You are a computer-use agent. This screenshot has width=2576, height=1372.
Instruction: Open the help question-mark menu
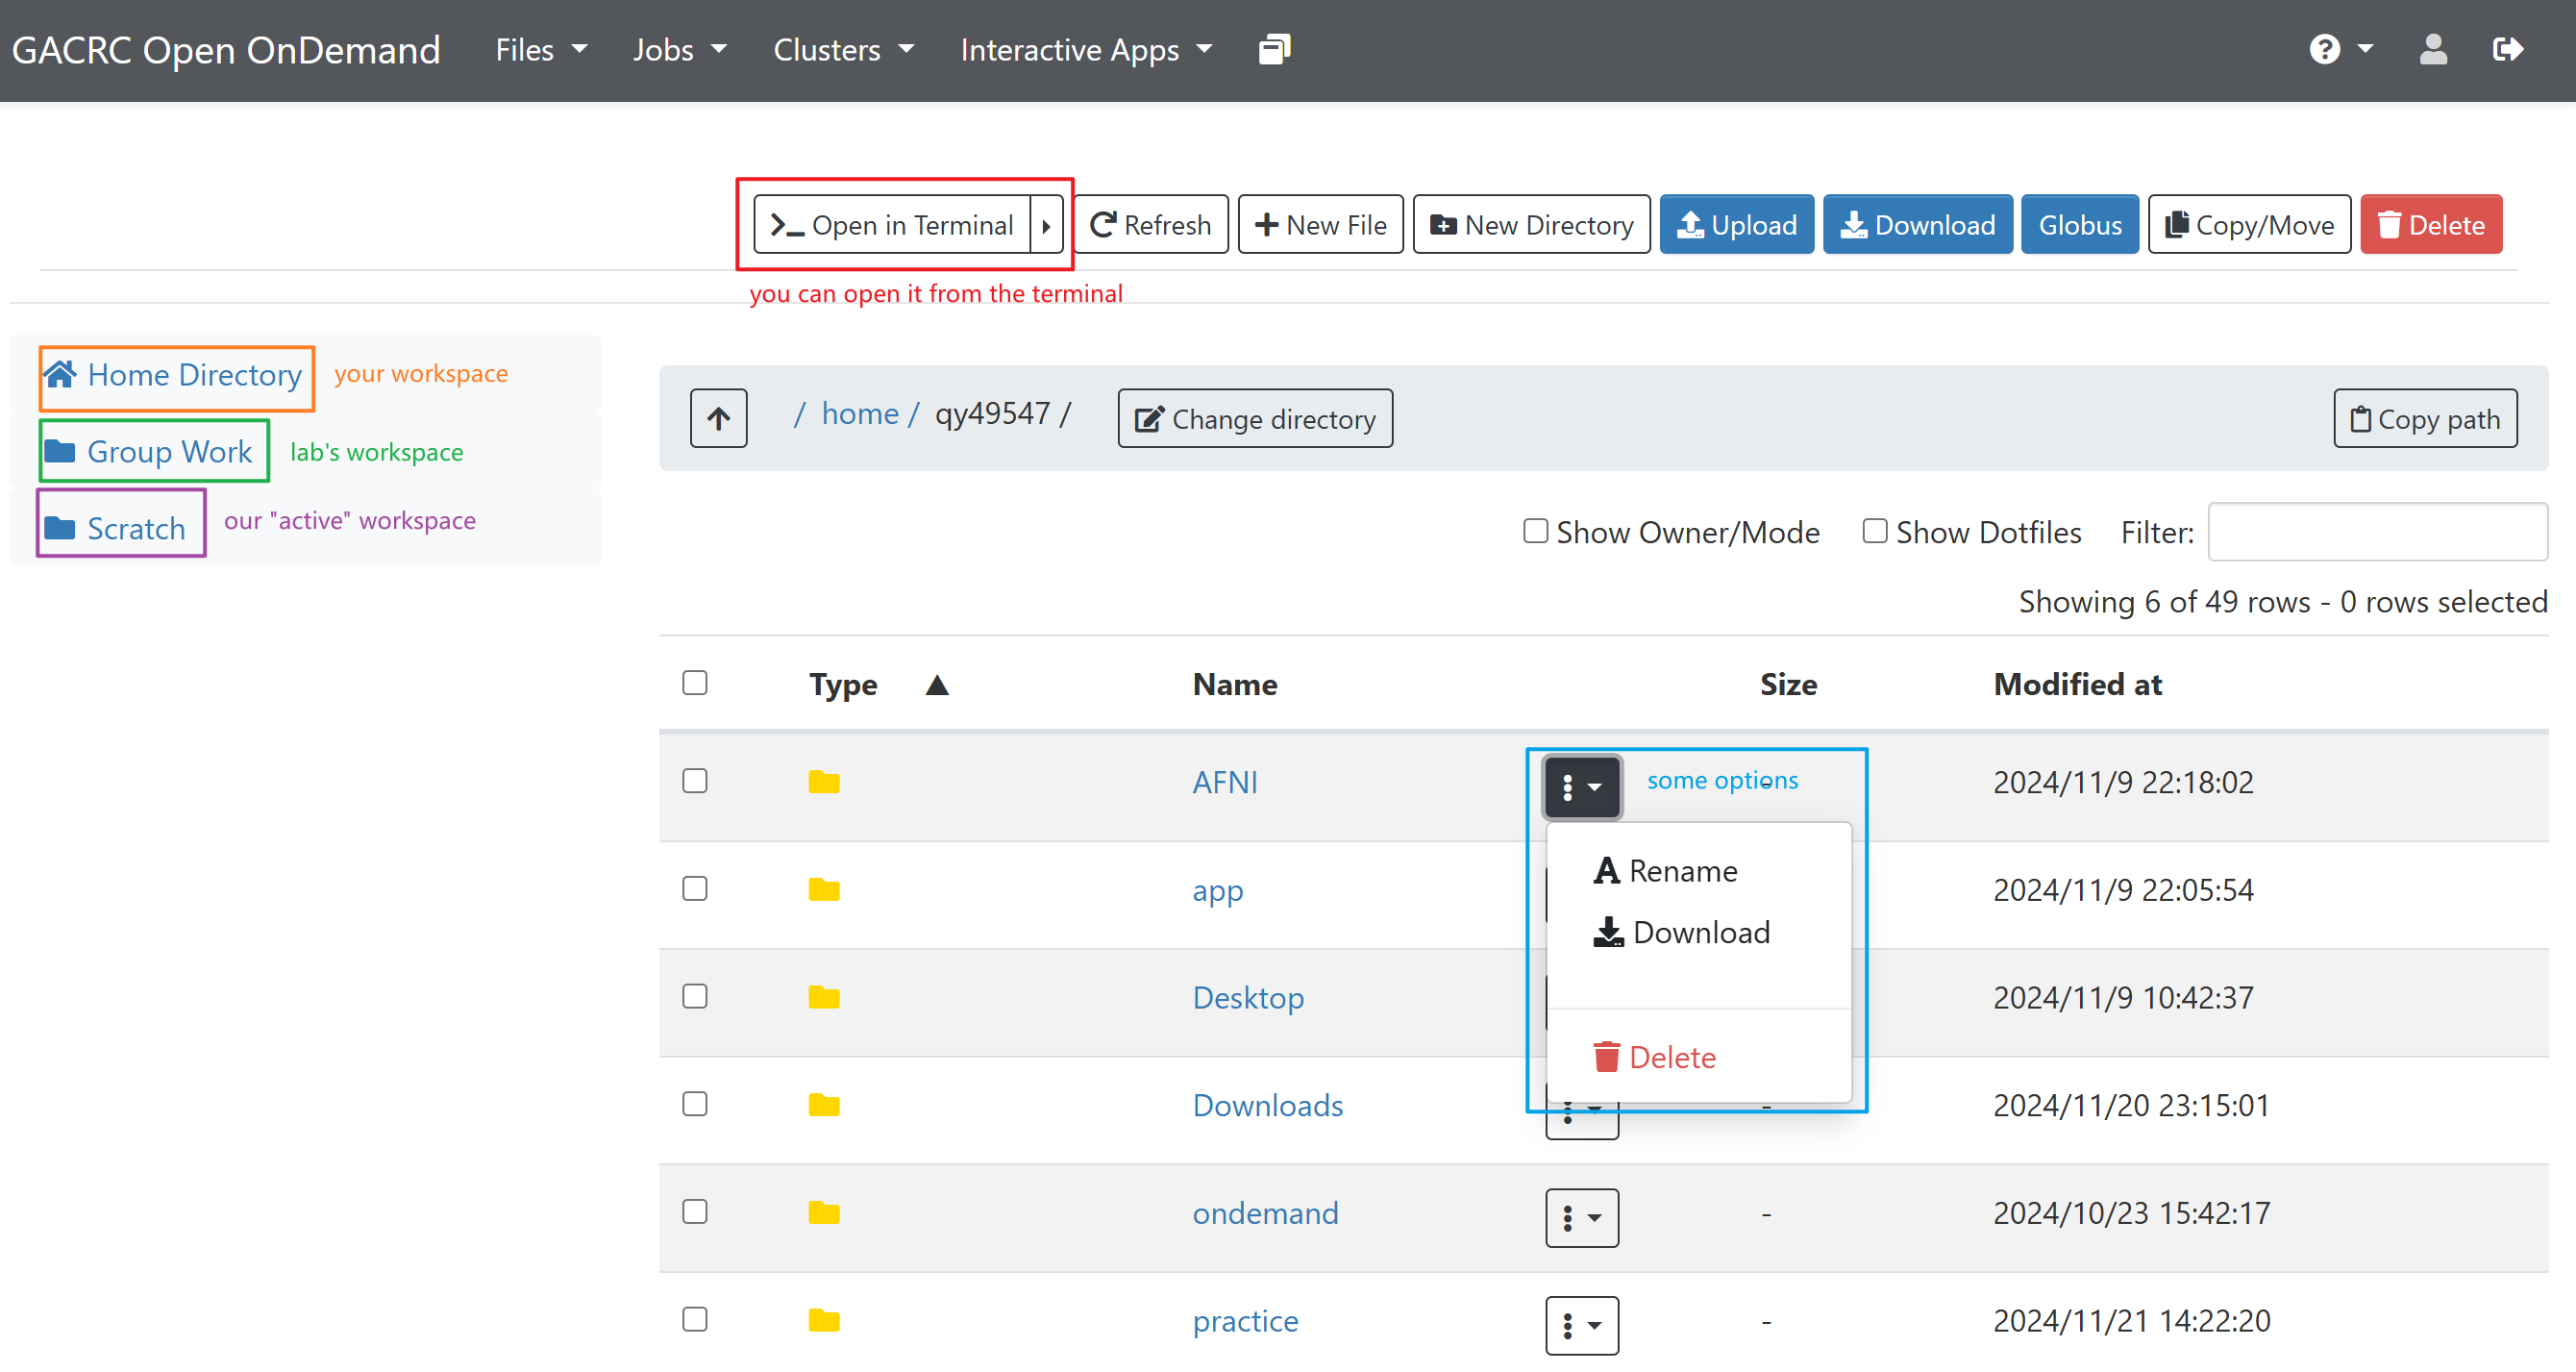point(2340,49)
